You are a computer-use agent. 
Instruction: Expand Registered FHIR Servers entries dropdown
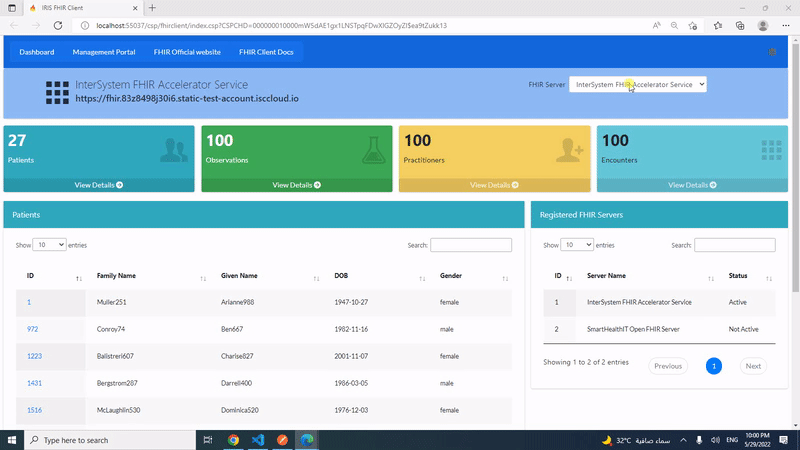[576, 244]
